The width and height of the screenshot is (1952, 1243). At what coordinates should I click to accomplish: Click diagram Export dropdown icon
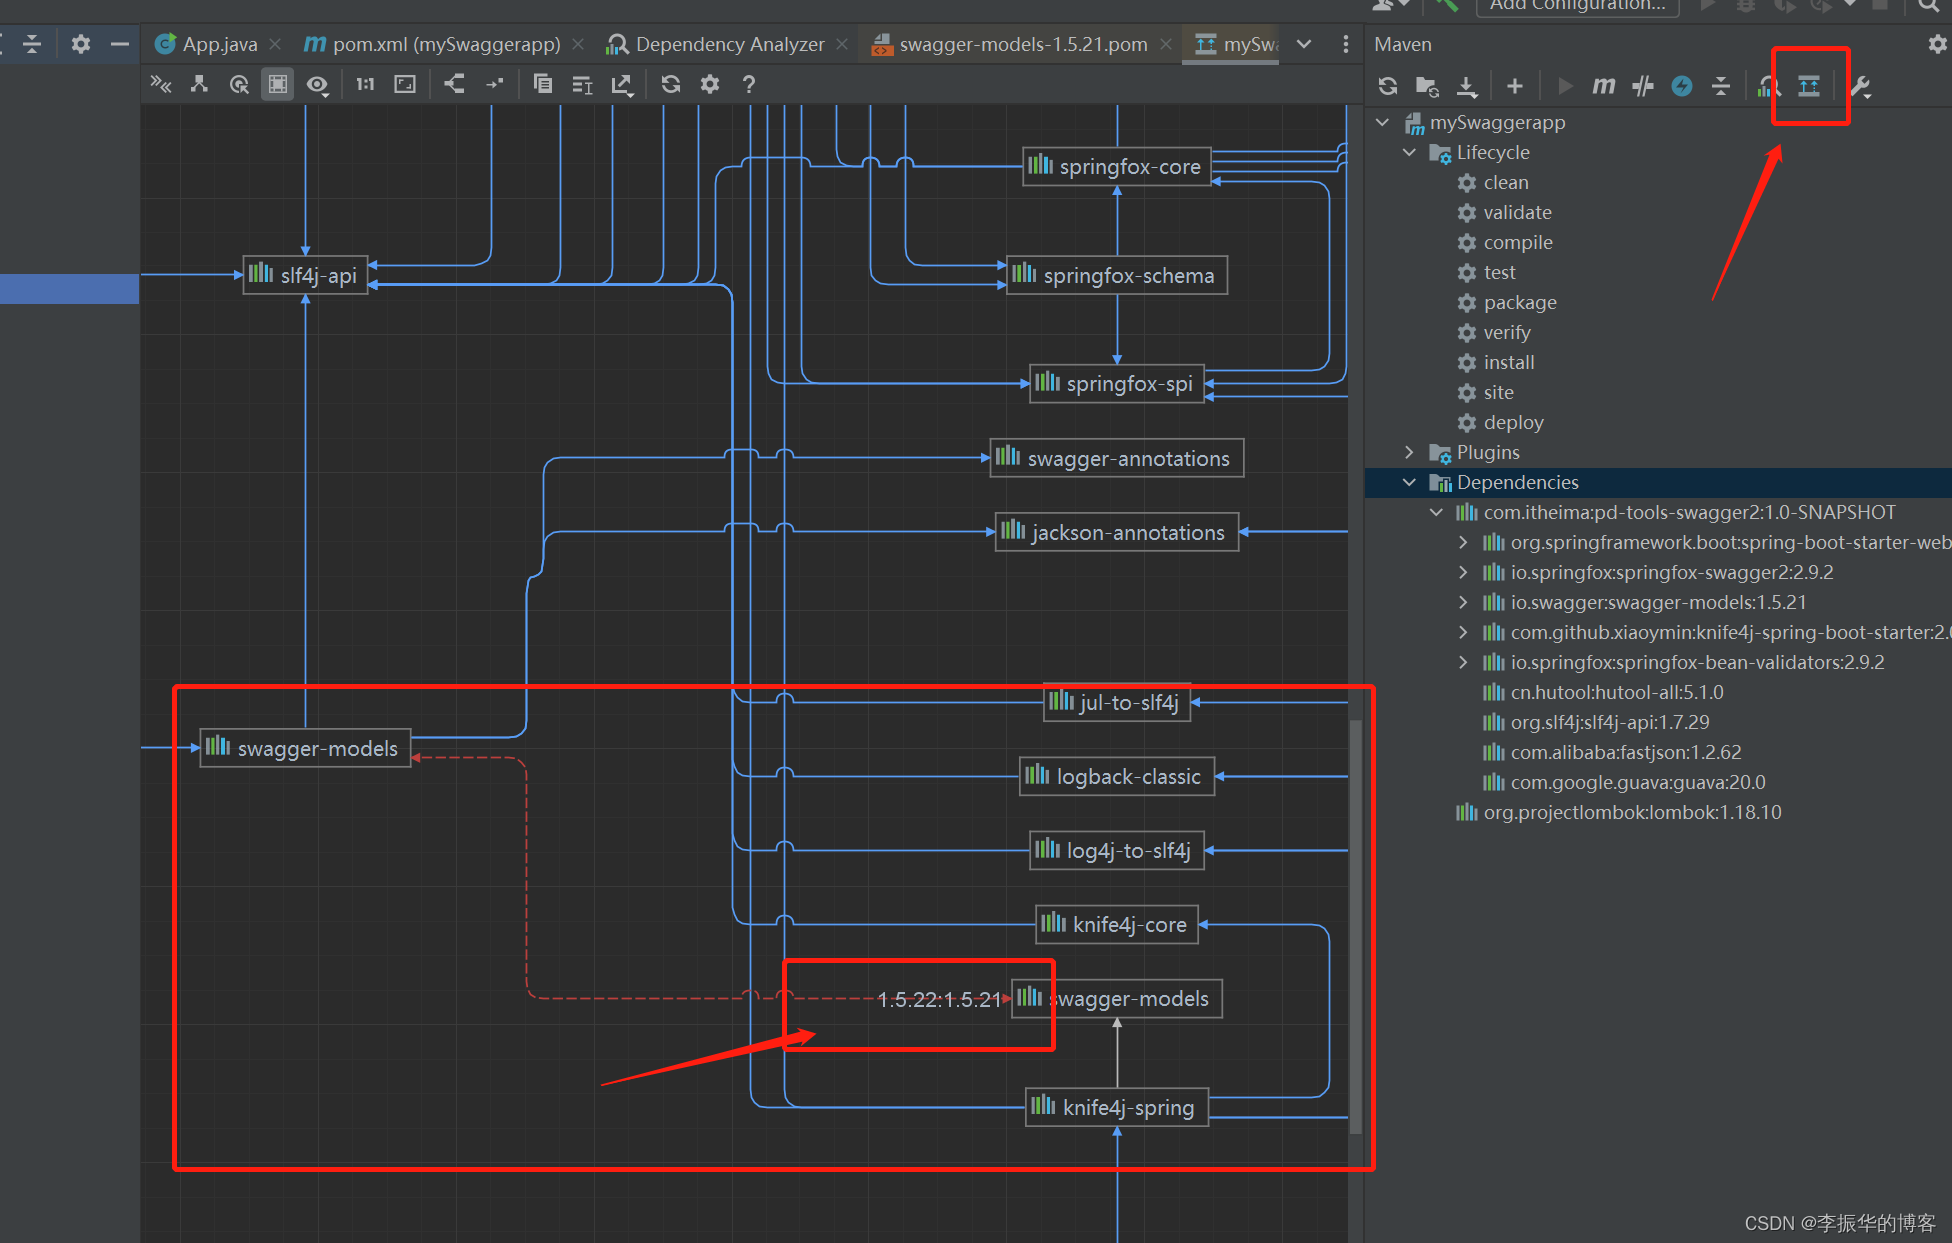[622, 84]
